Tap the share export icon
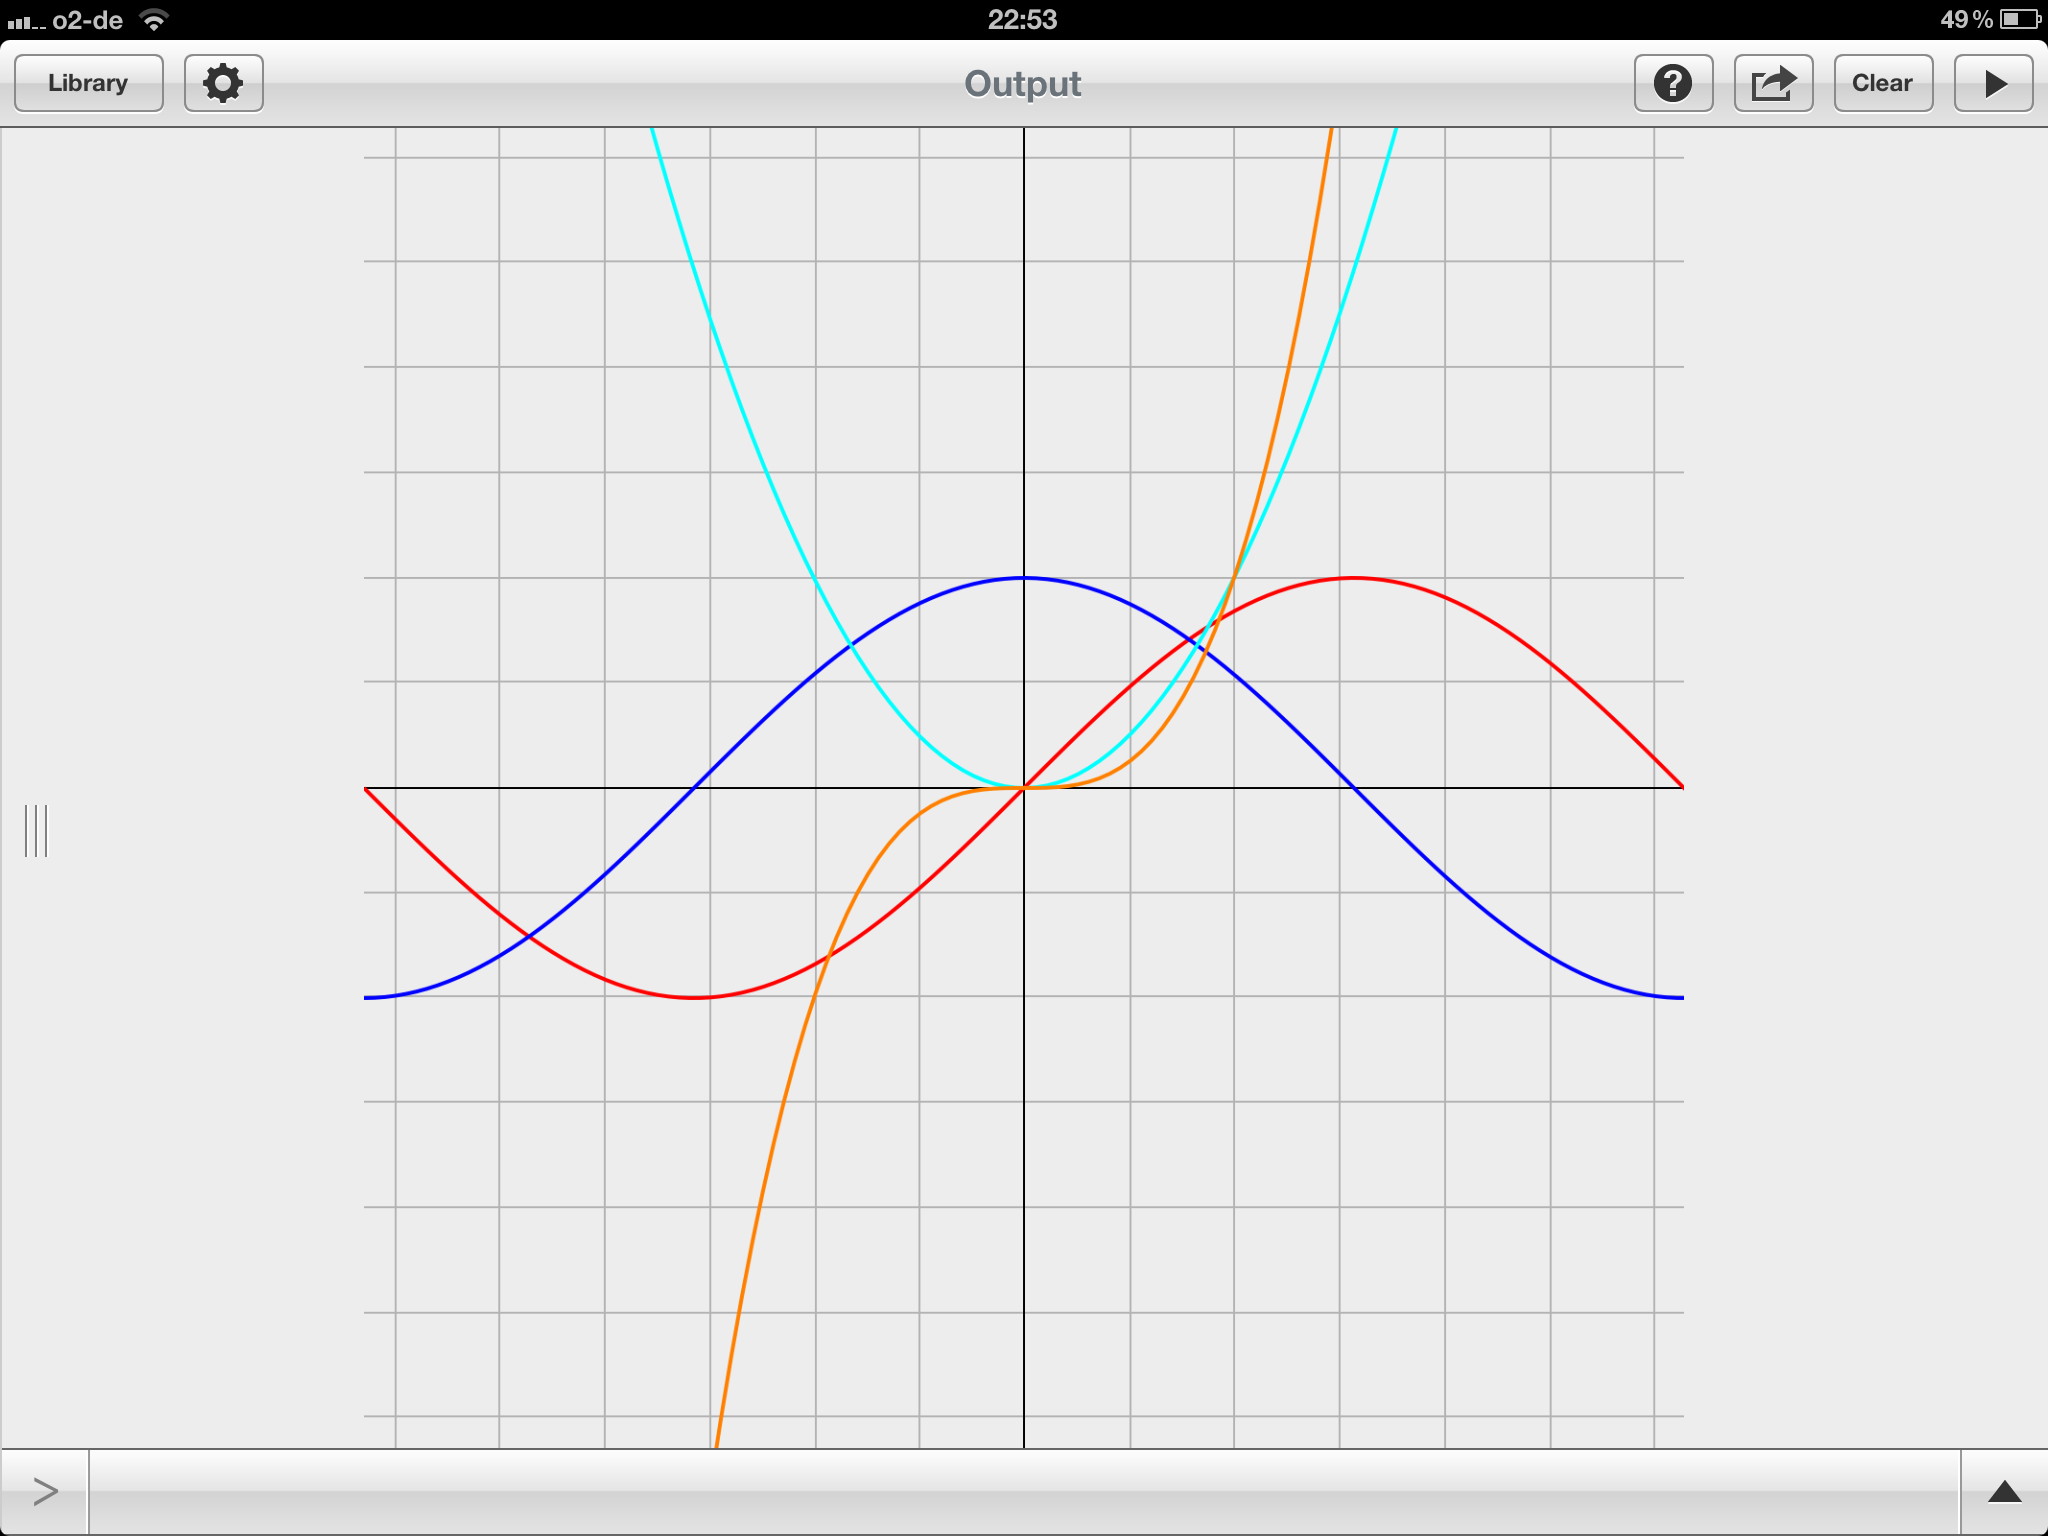Screen dimensions: 2048x1536 click(x=1773, y=83)
